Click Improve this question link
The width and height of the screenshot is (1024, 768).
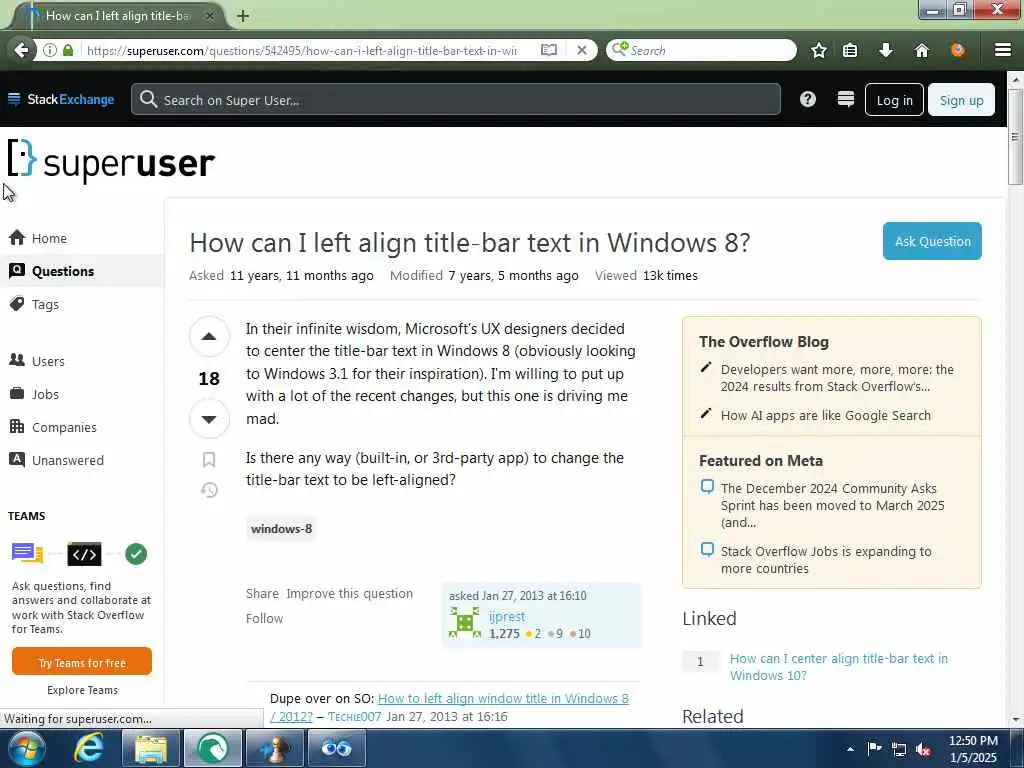coord(349,594)
